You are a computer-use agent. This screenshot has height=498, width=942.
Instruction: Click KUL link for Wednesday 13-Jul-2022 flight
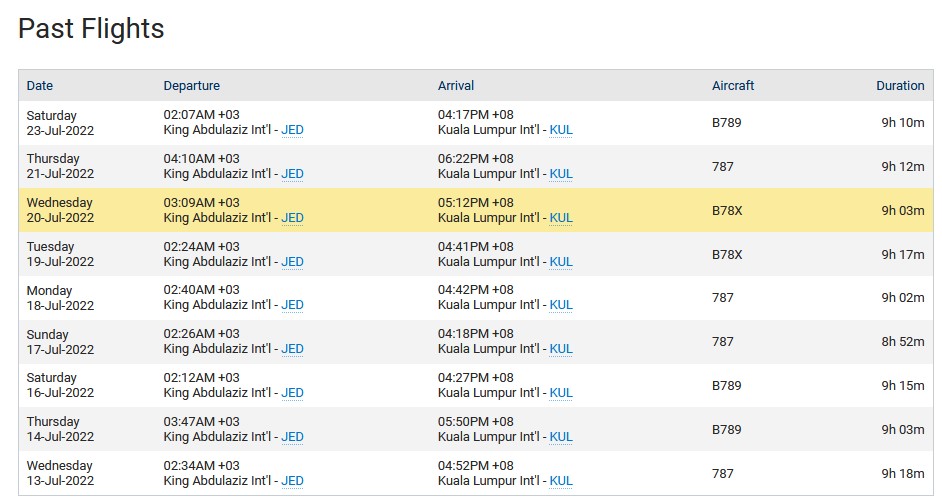coord(561,481)
